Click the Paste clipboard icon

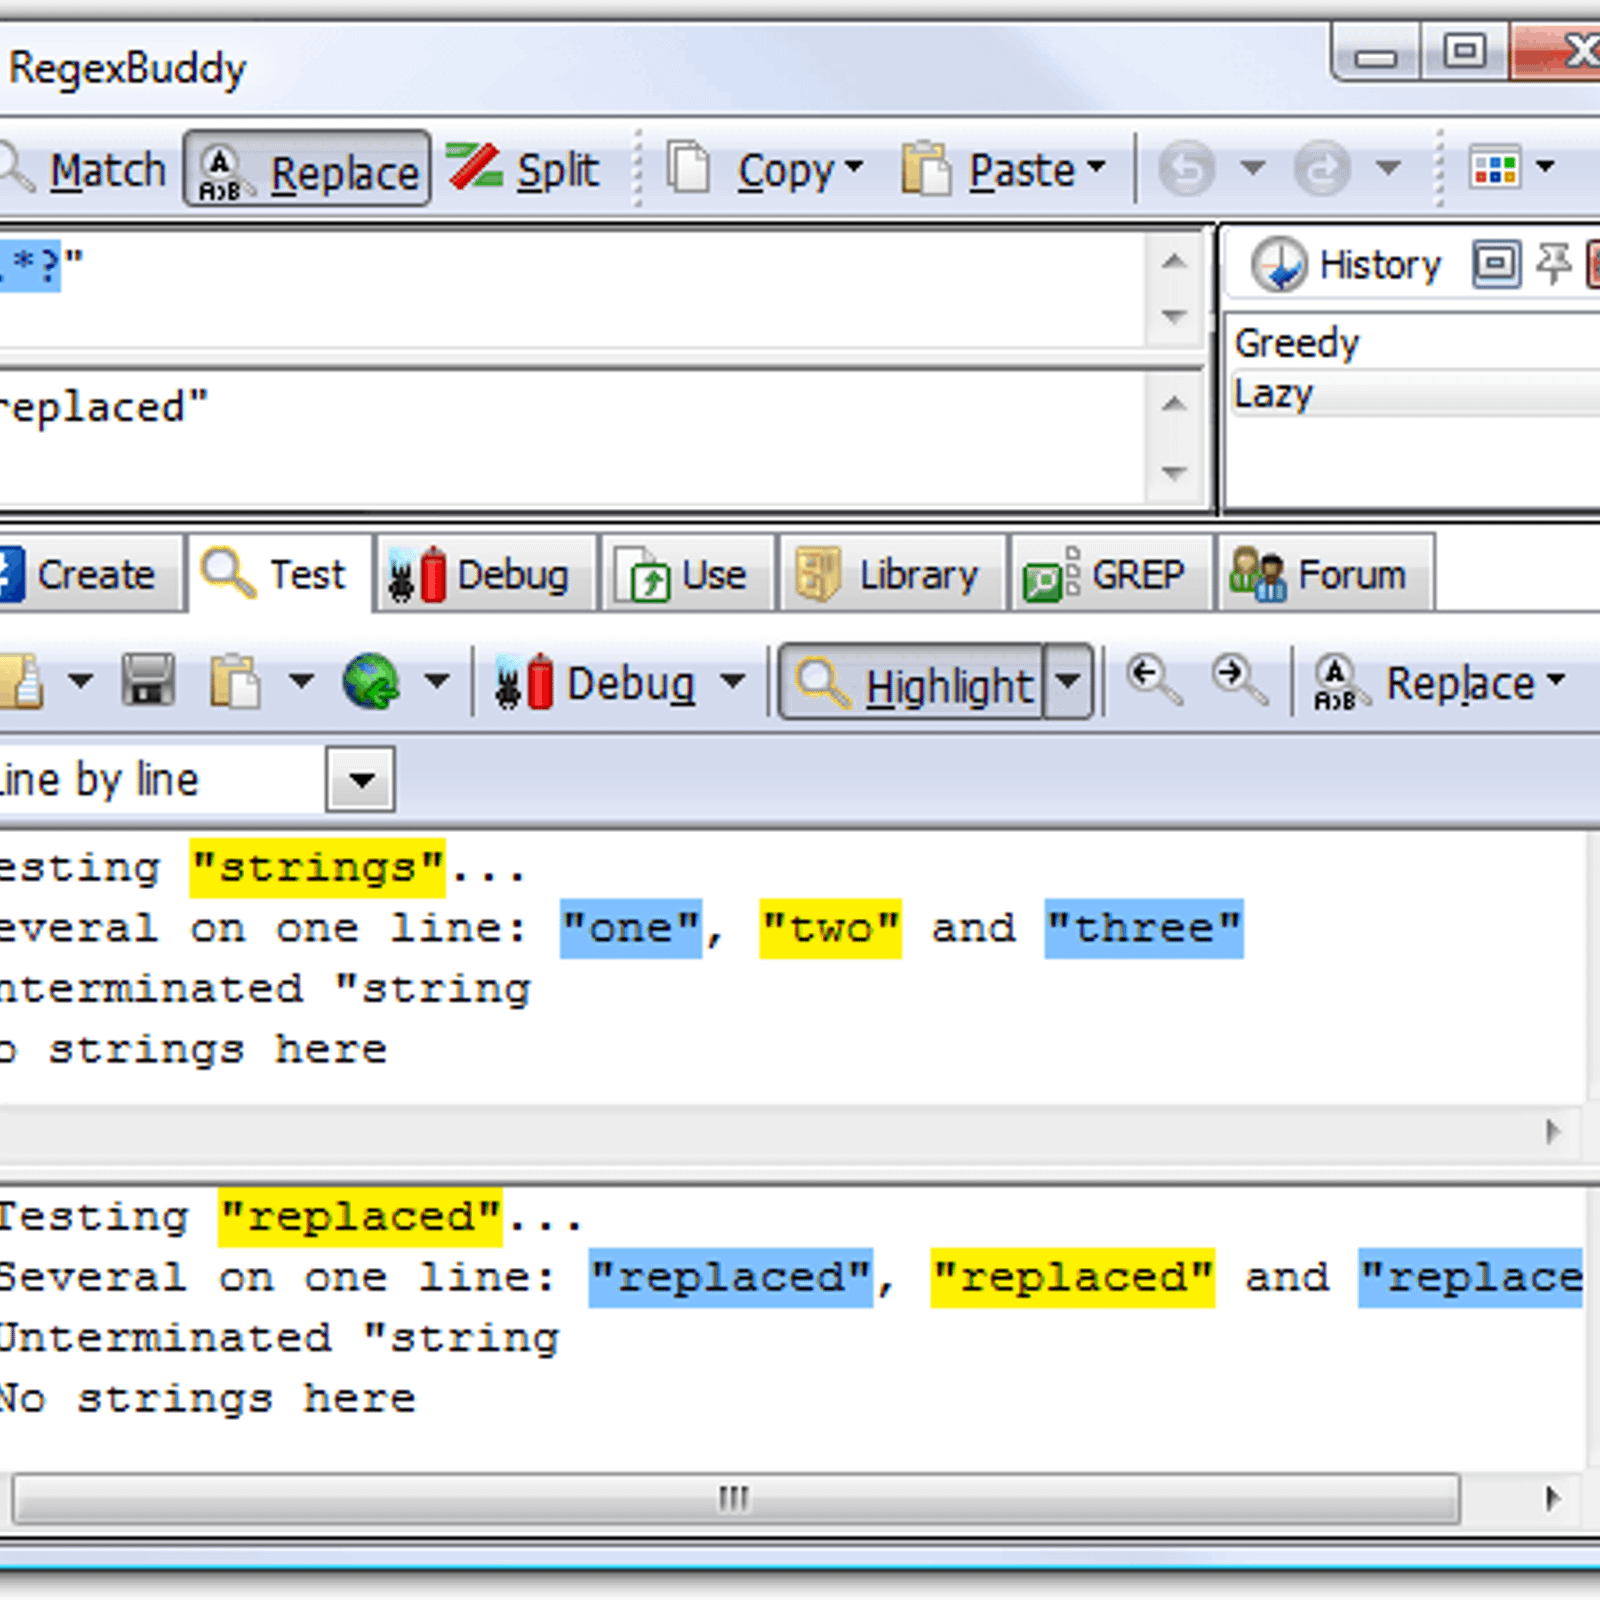tap(926, 168)
